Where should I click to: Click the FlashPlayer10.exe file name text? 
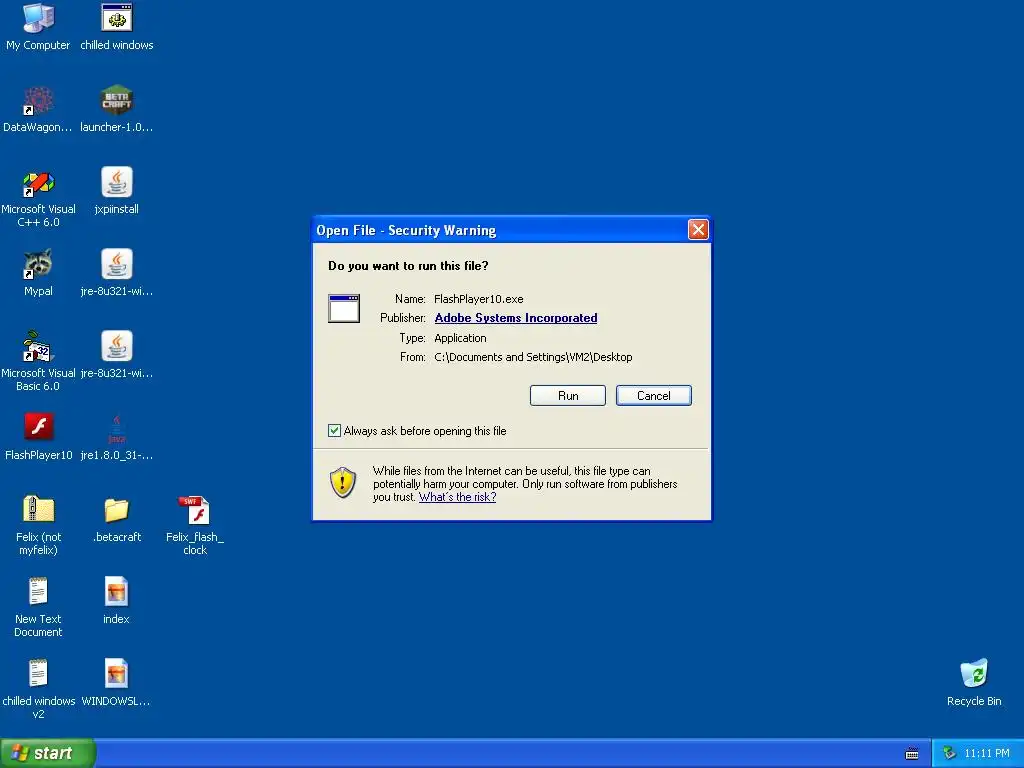pyautogui.click(x=479, y=299)
